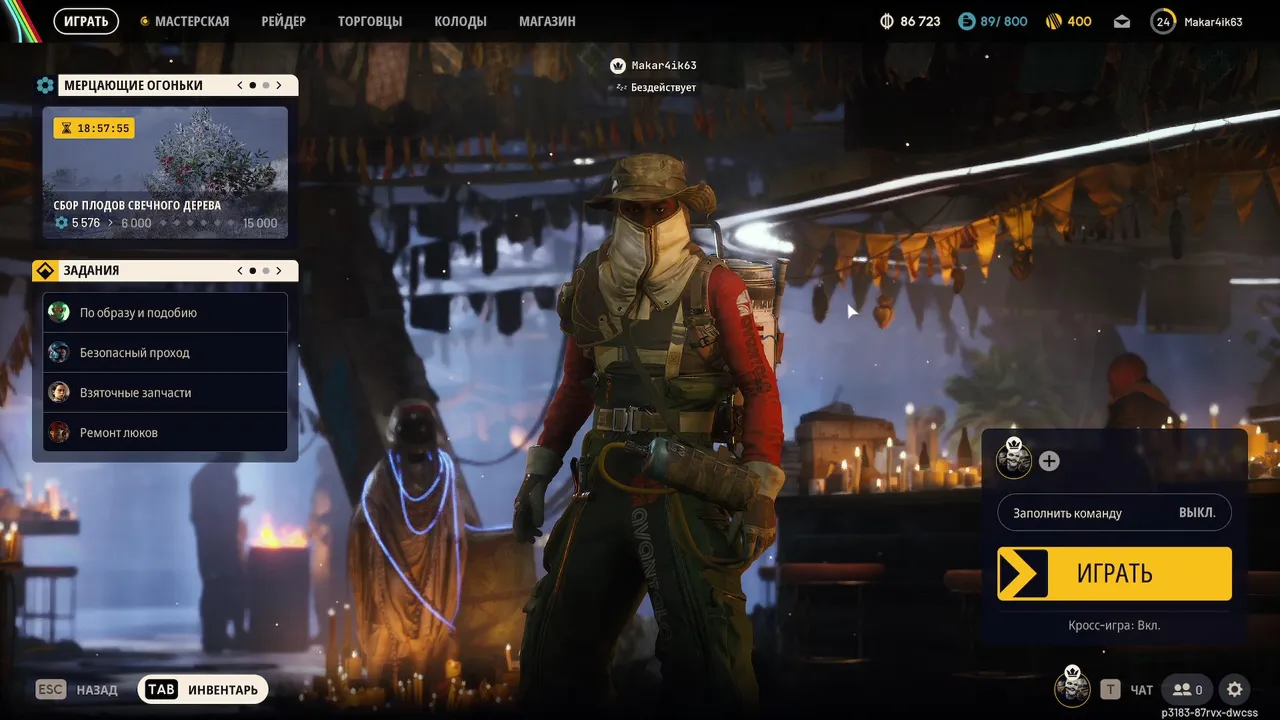Click the avatar icon of Безопасный проход
Screen dimensions: 1280x720
59,352
